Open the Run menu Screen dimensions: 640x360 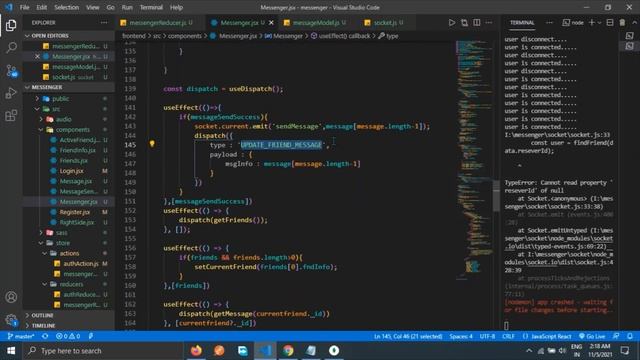(127, 7)
